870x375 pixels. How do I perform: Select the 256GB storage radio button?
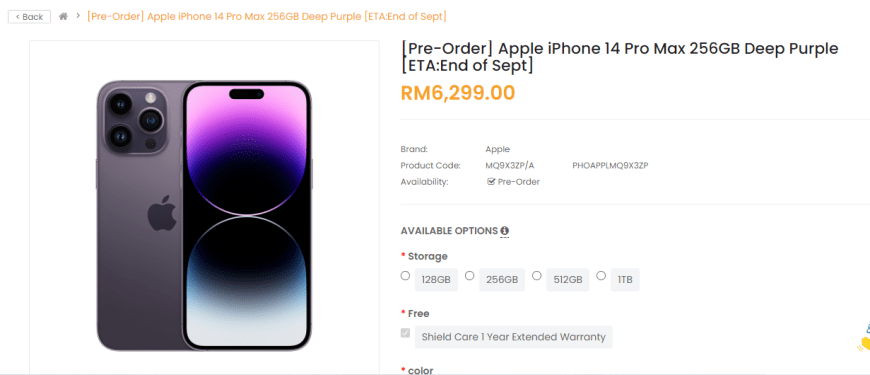click(x=469, y=275)
